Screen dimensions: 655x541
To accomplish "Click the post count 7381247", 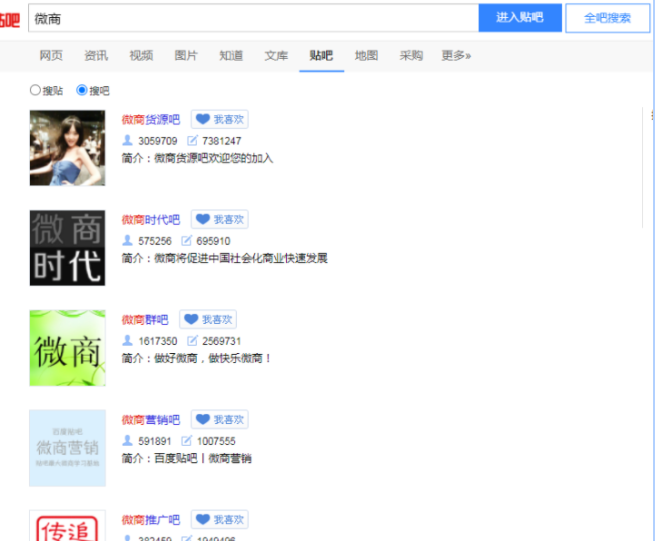I will 222,141.
